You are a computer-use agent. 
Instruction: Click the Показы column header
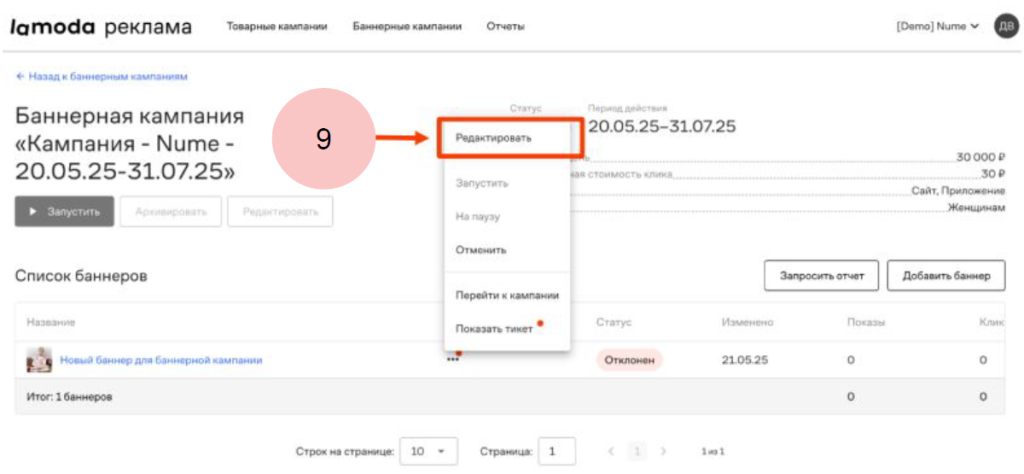tap(866, 323)
